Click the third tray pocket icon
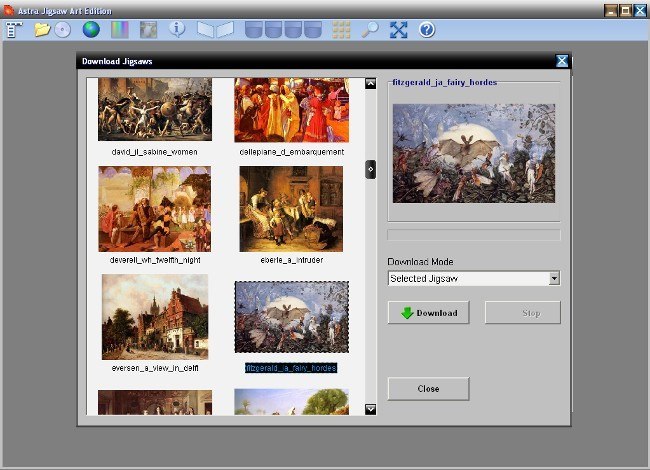The height and width of the screenshot is (470, 650). [x=293, y=30]
